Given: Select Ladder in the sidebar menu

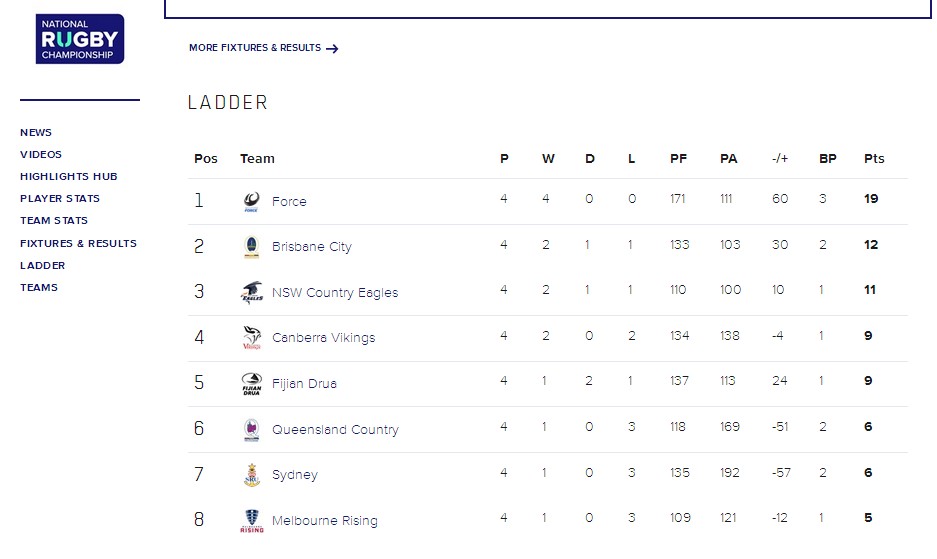Looking at the screenshot, I should click(x=43, y=265).
